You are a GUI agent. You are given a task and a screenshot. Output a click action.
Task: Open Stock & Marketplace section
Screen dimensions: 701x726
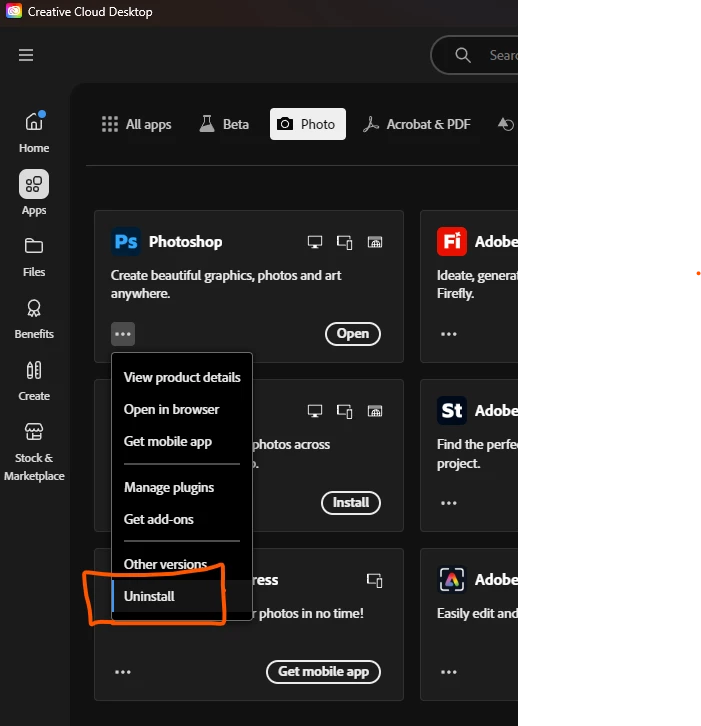point(34,452)
